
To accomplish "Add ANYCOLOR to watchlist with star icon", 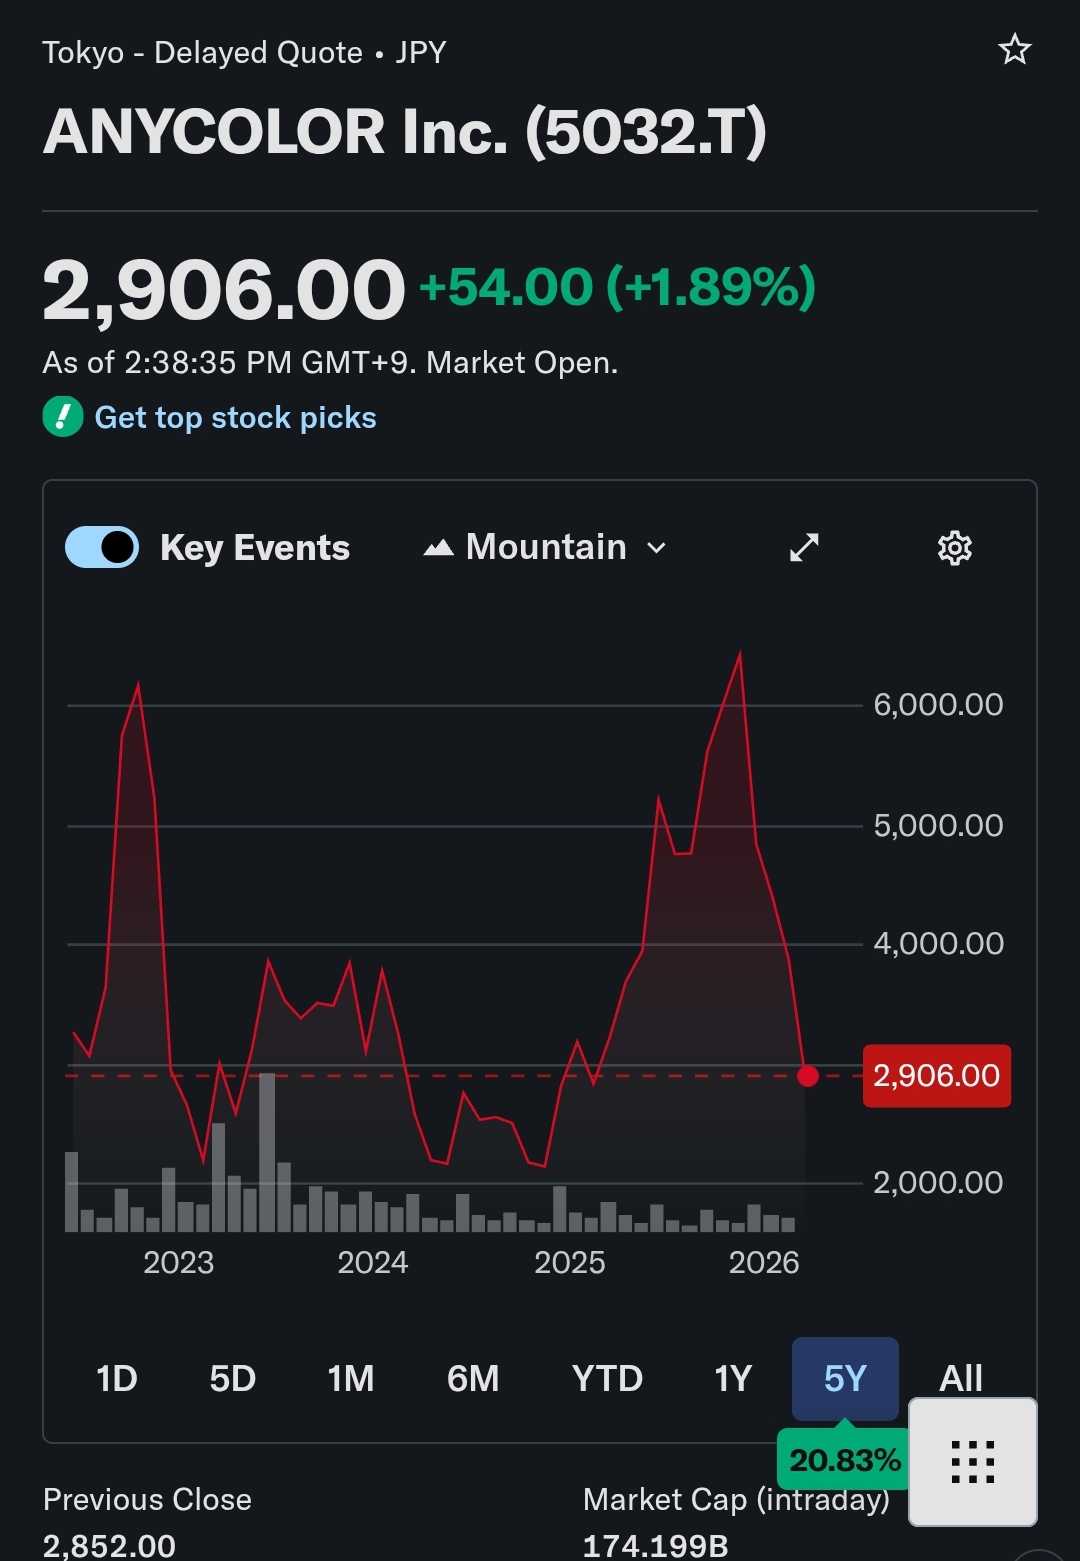I will (1014, 49).
